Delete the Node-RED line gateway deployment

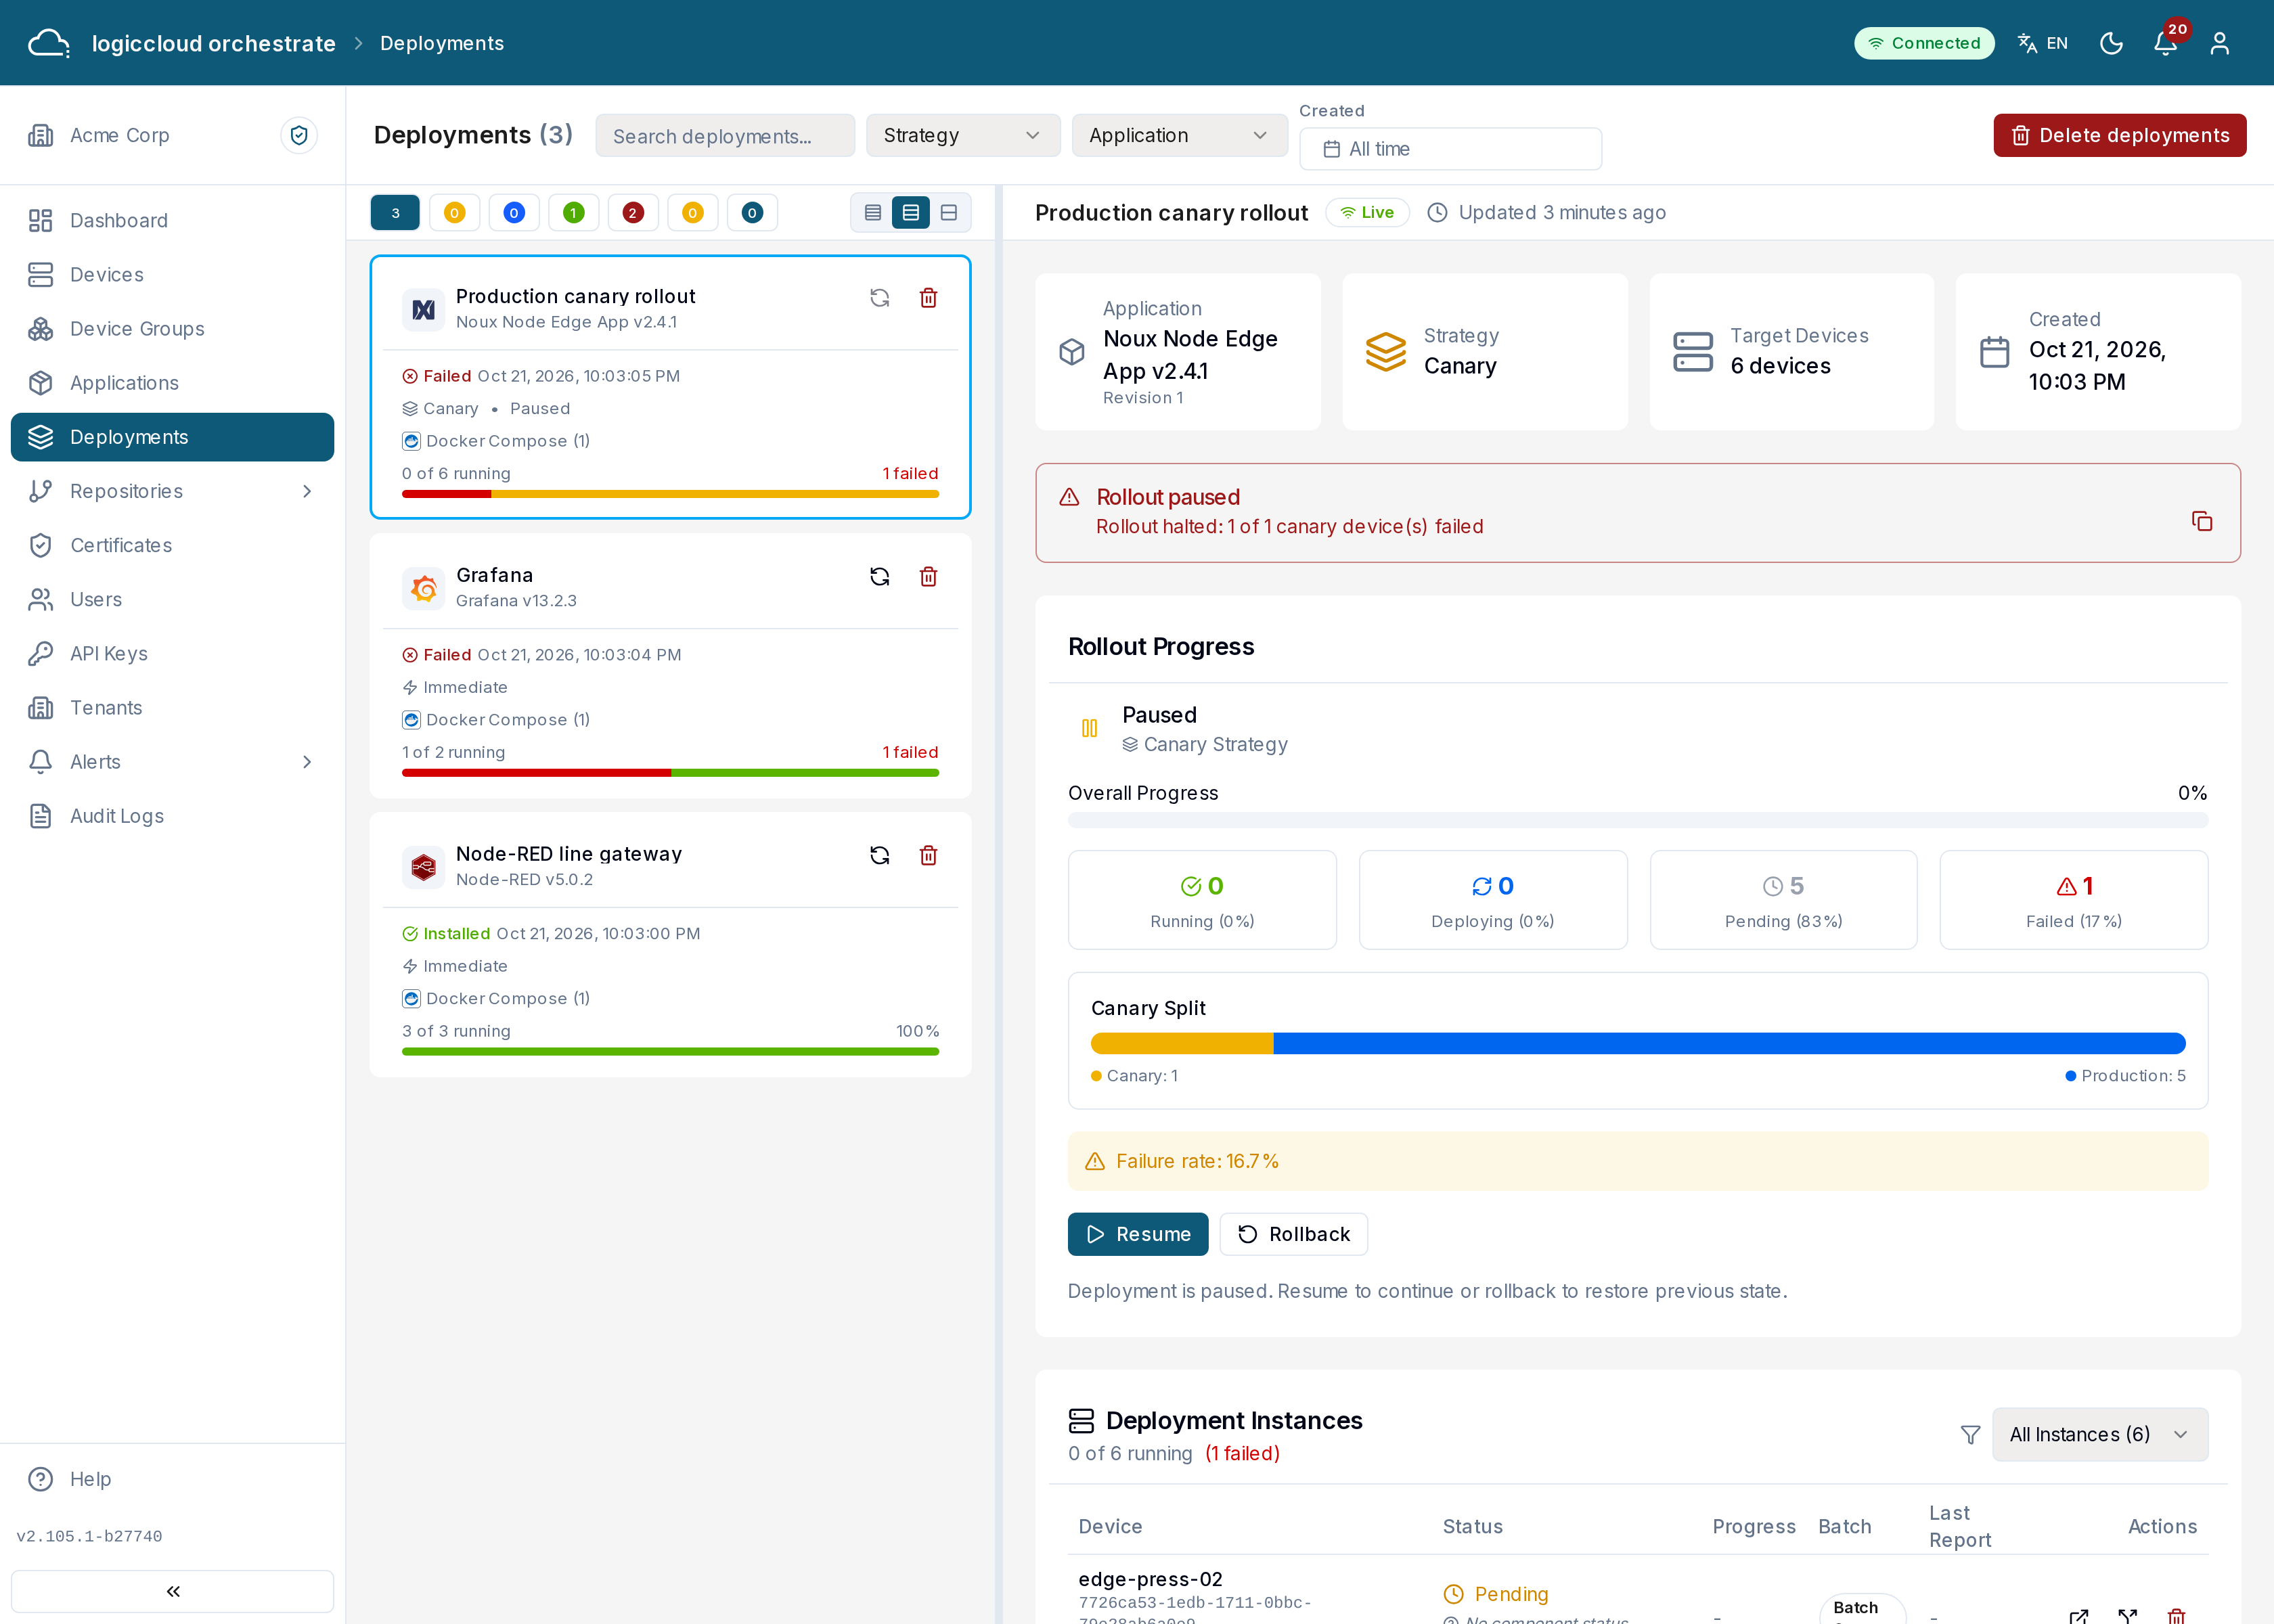tap(928, 856)
